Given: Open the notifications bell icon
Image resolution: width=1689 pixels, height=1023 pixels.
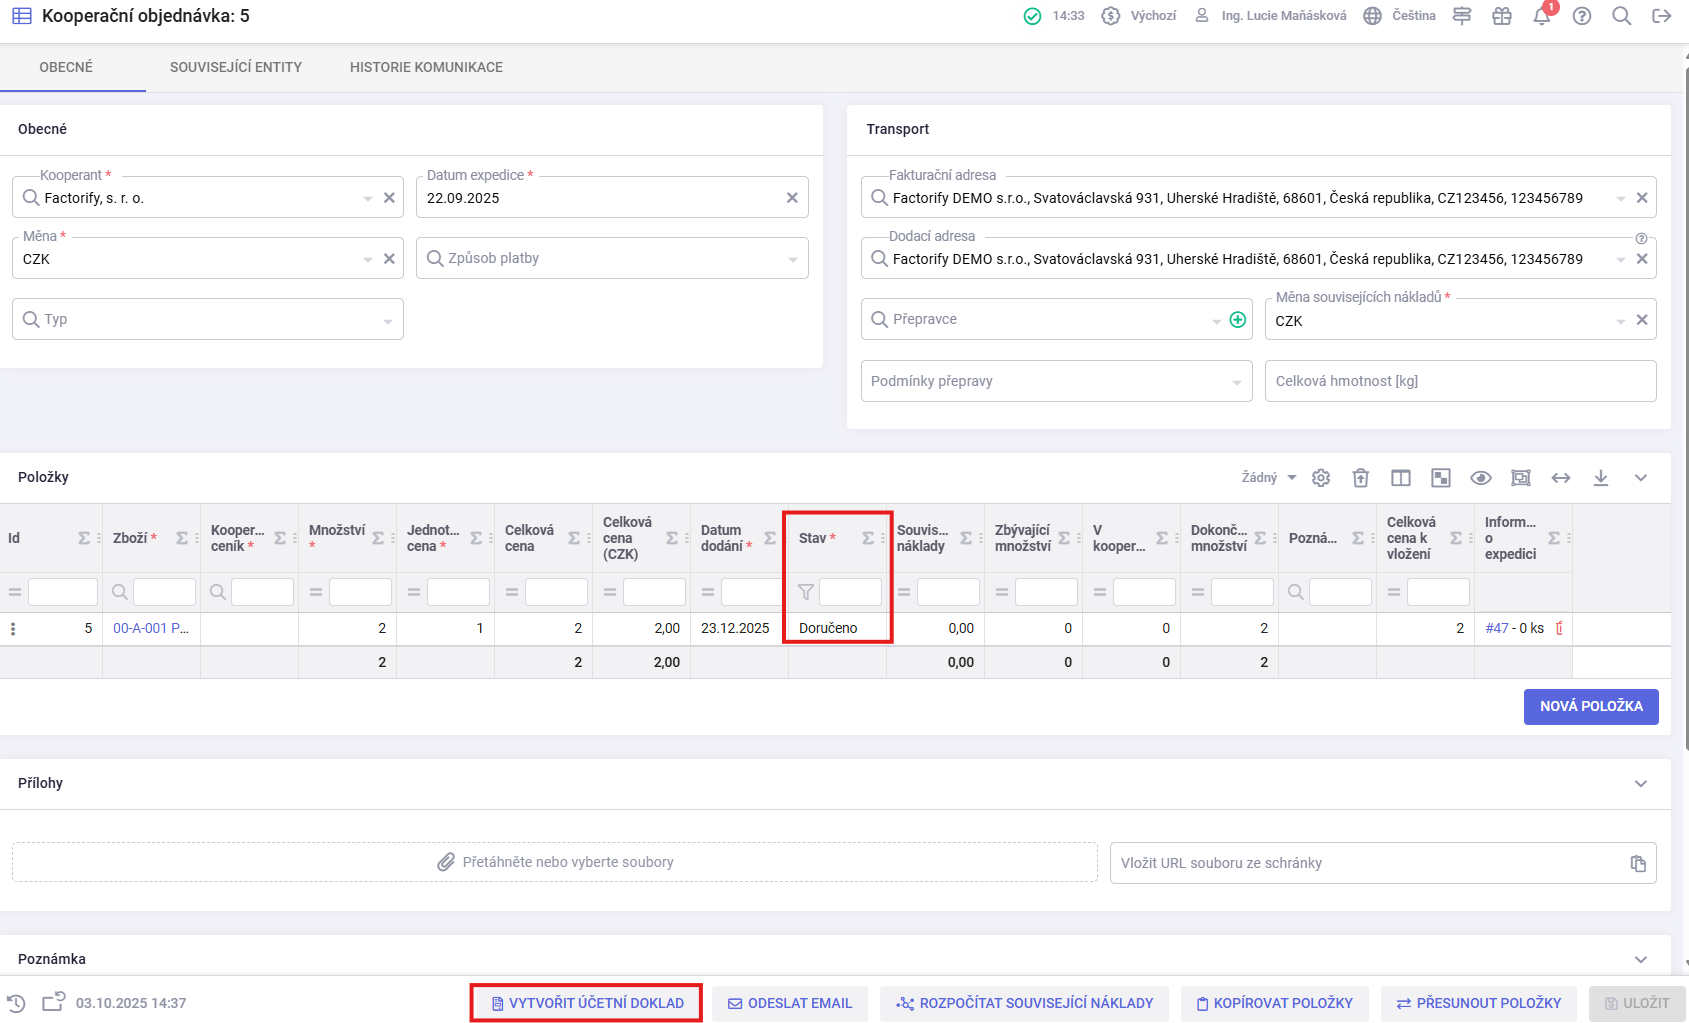Looking at the screenshot, I should click(x=1541, y=17).
